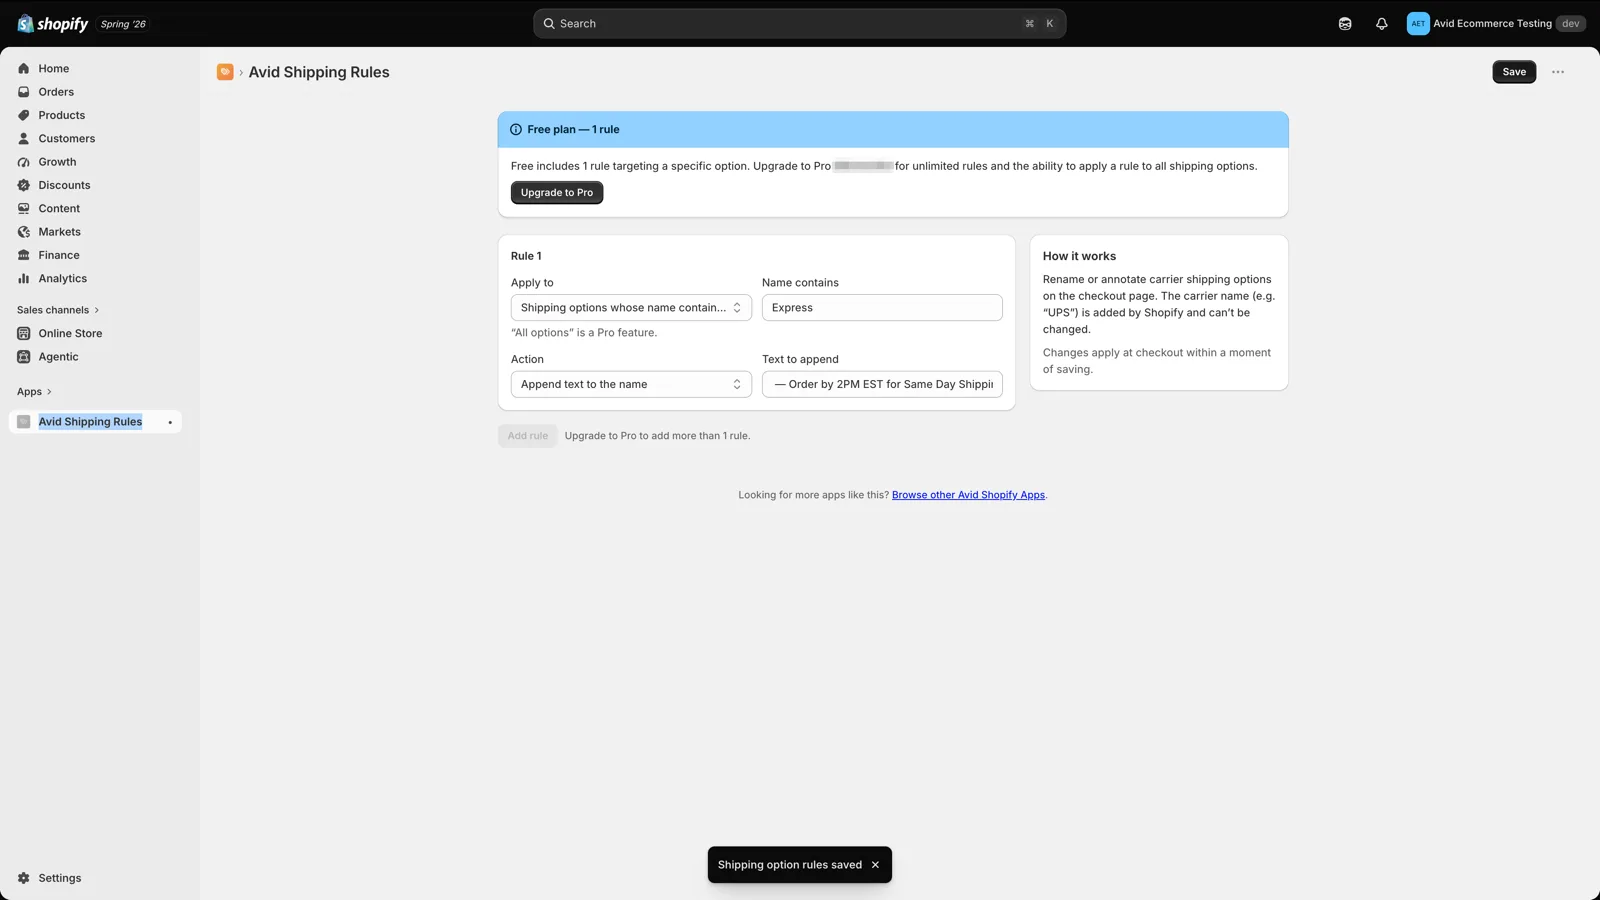This screenshot has width=1600, height=900.
Task: Click the 'Text to append' input field
Action: (882, 385)
